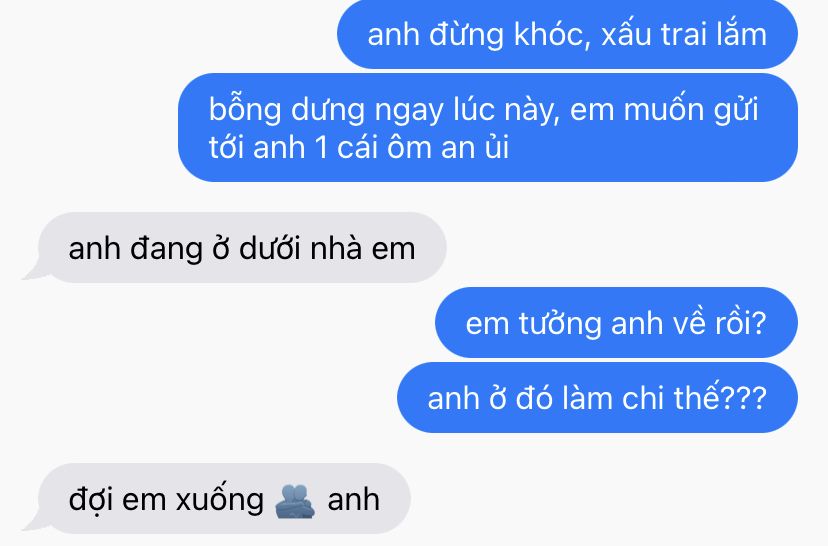Viewport: 828px width, 546px height.
Task: Click the 'đợi em xuống' gray message bubble
Action: pos(224,499)
